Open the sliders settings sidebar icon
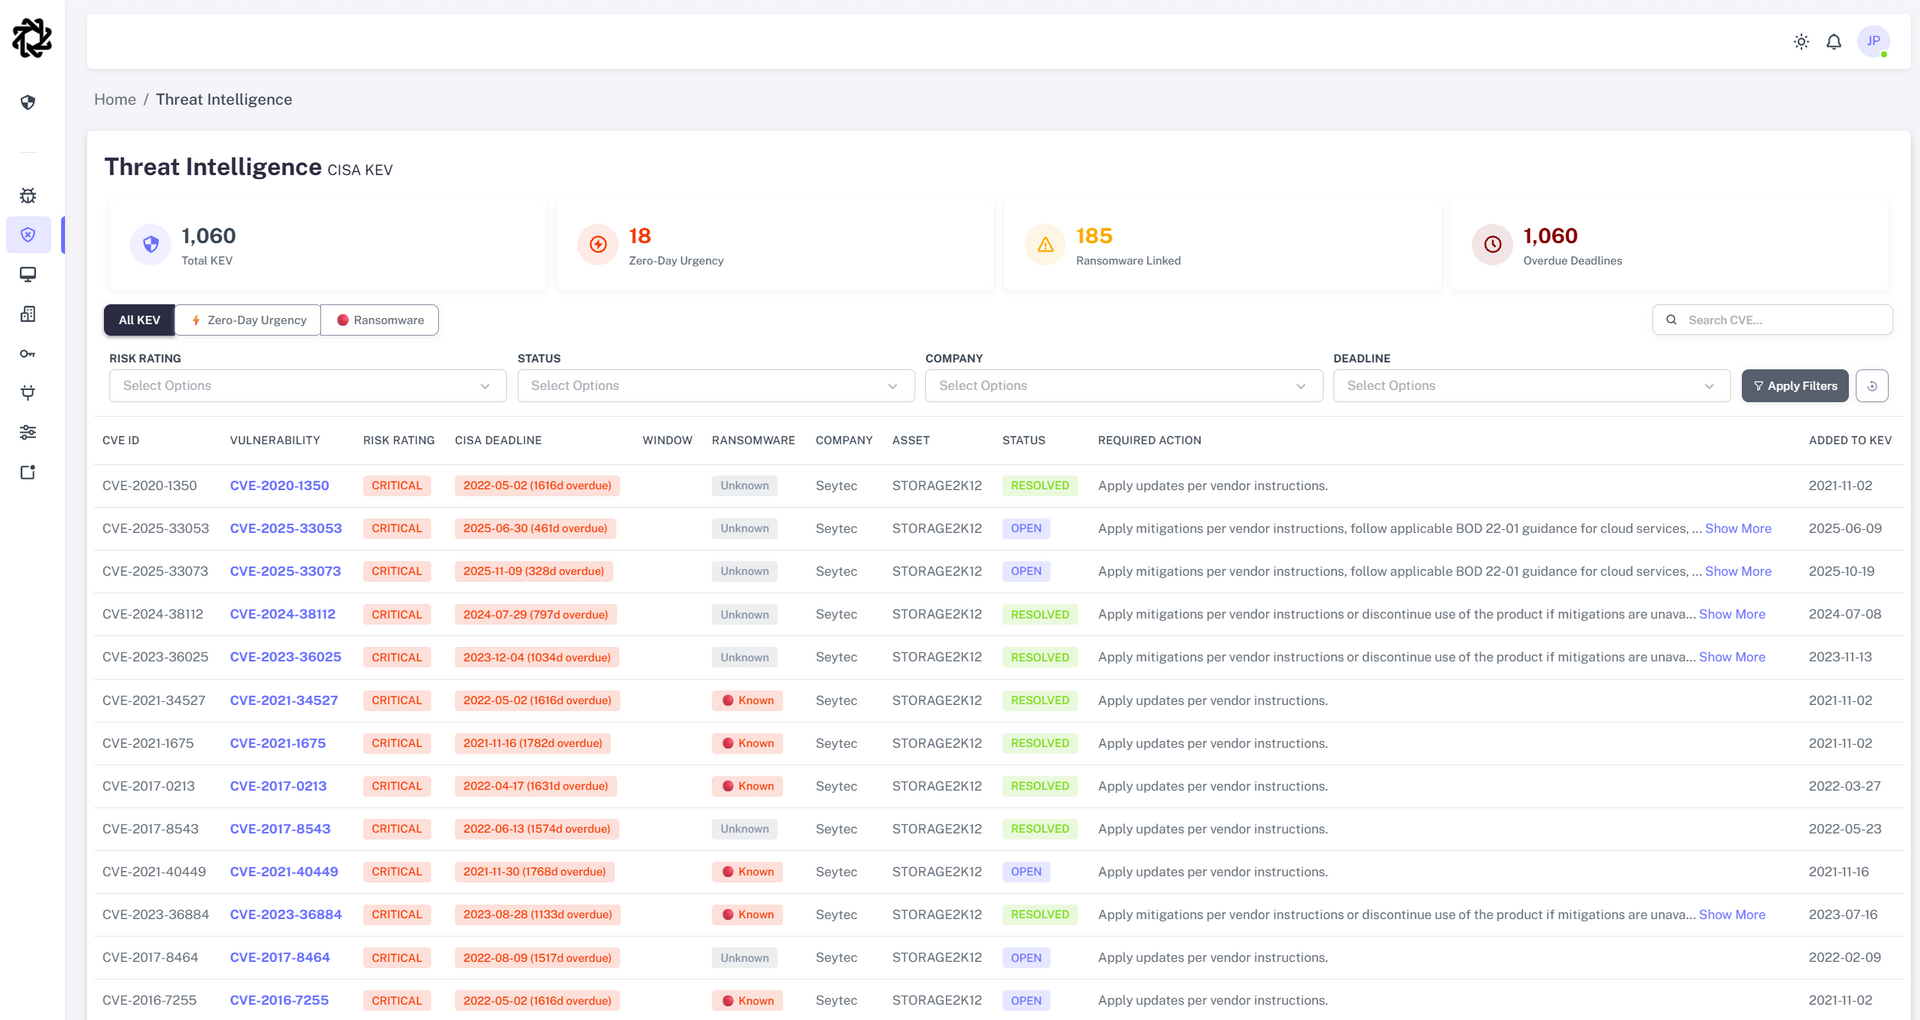Screen dimensions: 1920x1020 [x=28, y=432]
